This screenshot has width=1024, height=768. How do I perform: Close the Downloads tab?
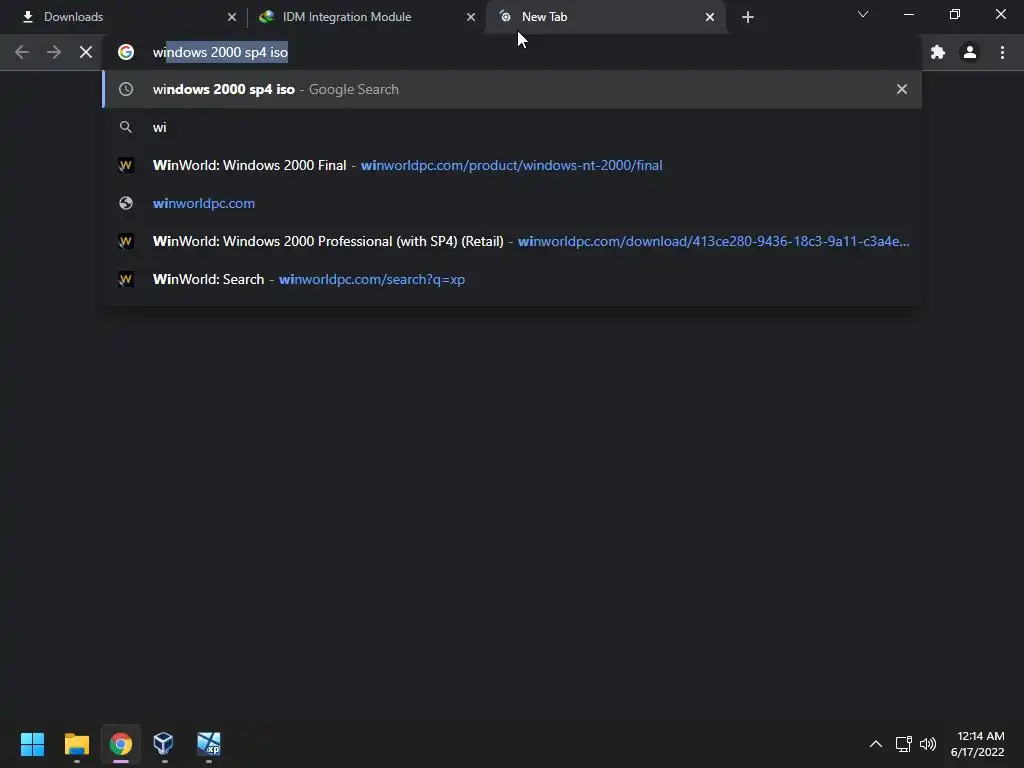tap(232, 17)
